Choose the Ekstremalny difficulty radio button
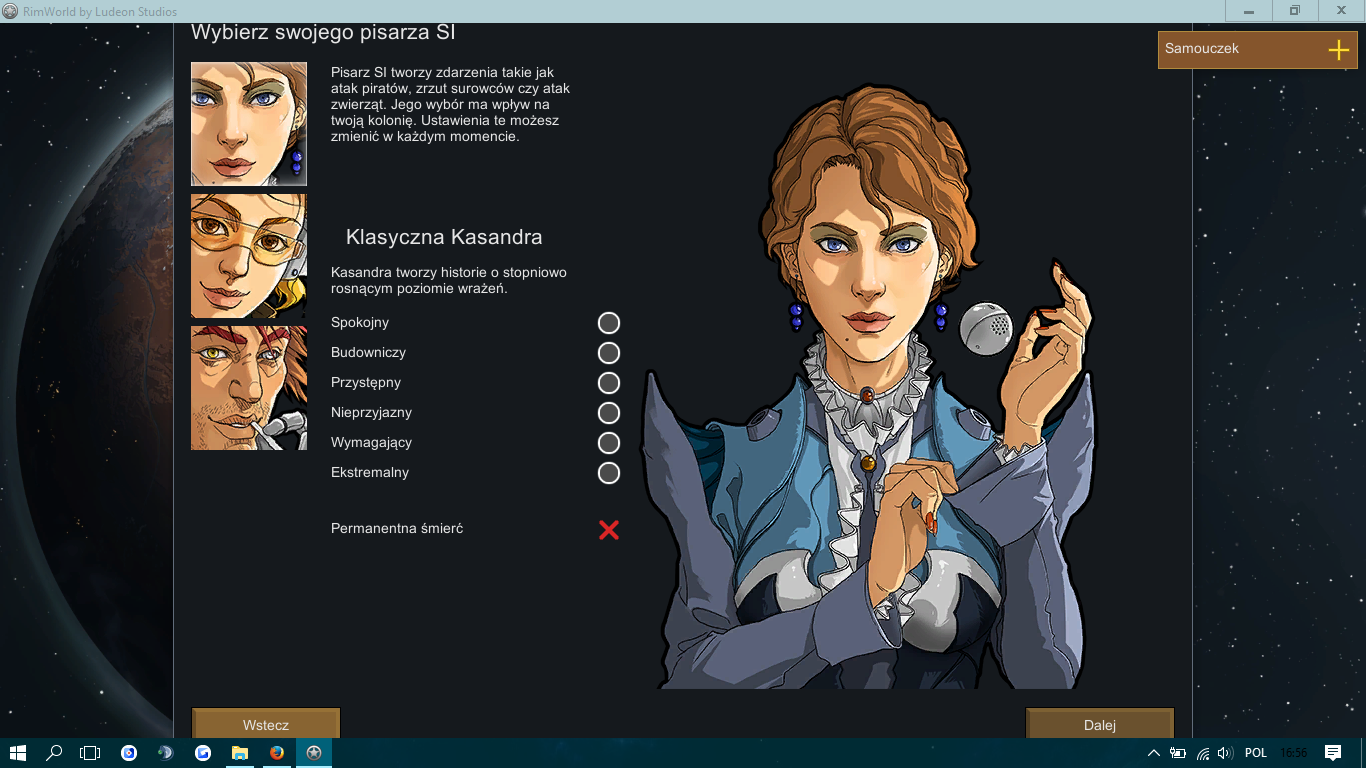Viewport: 1366px width, 768px height. (609, 473)
